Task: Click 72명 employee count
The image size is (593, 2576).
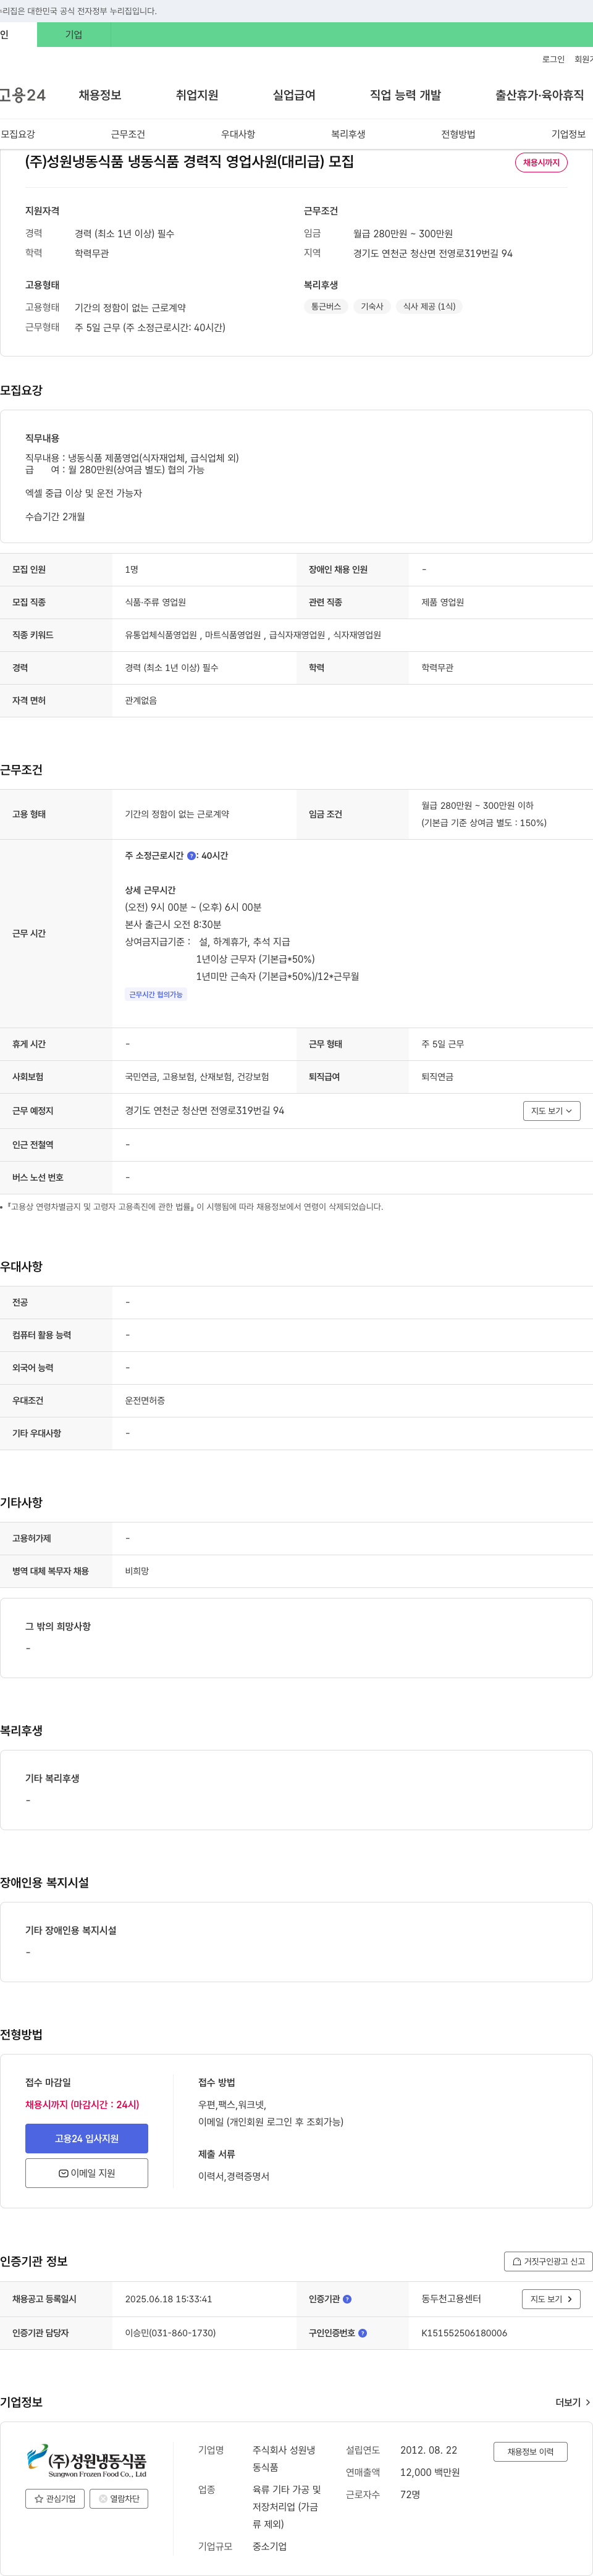Action: [x=410, y=2494]
